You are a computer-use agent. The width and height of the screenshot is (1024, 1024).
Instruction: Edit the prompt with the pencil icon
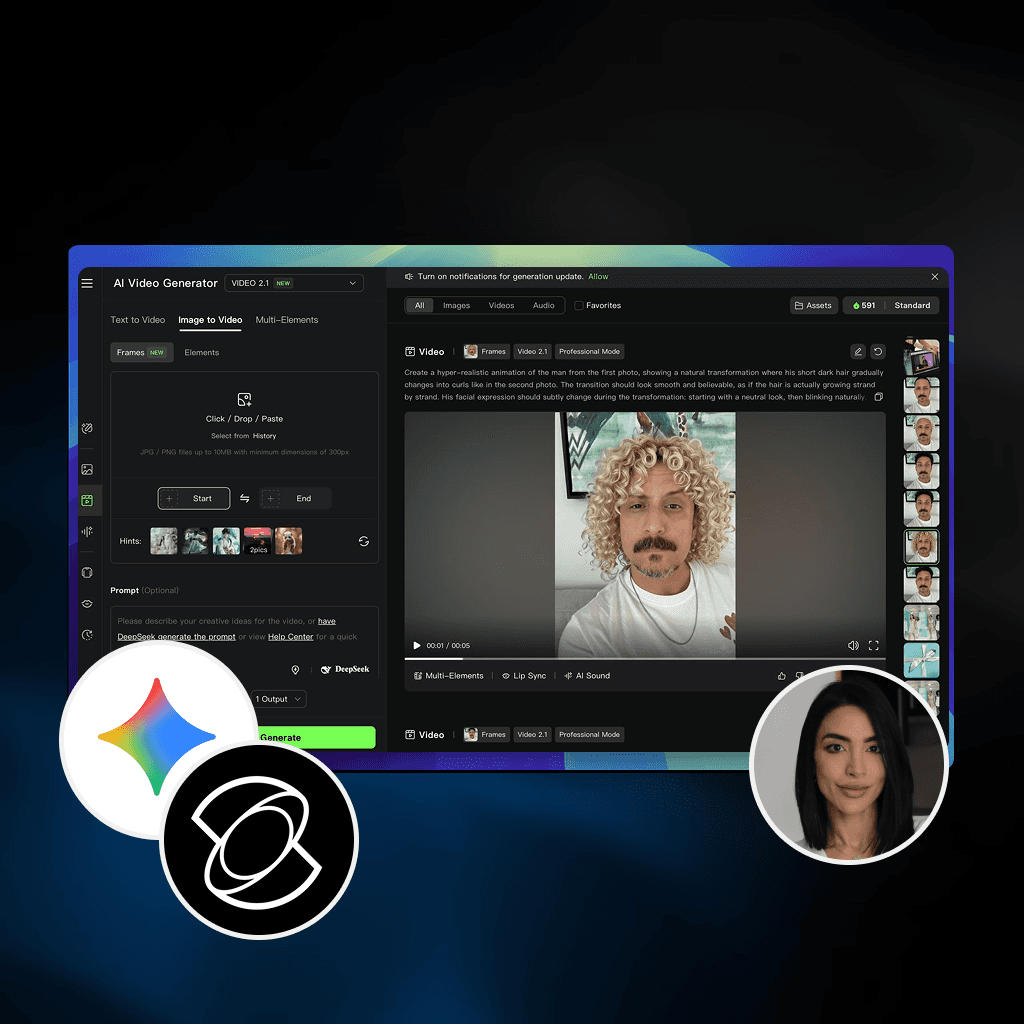coord(857,352)
